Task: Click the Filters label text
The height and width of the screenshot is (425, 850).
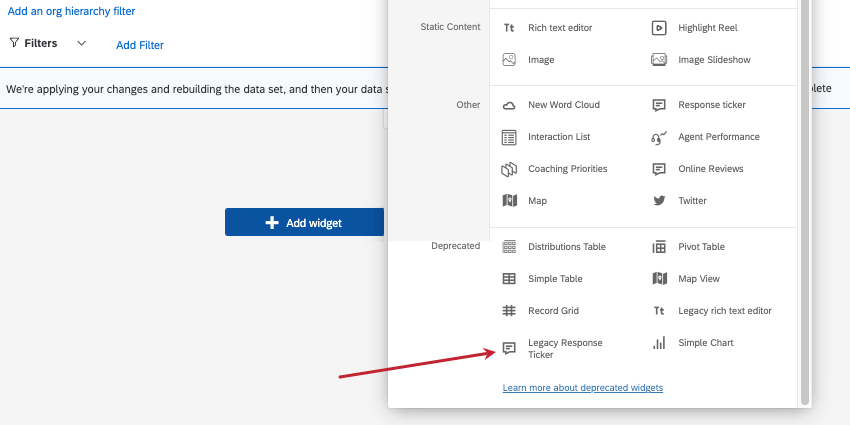Action: [41, 43]
